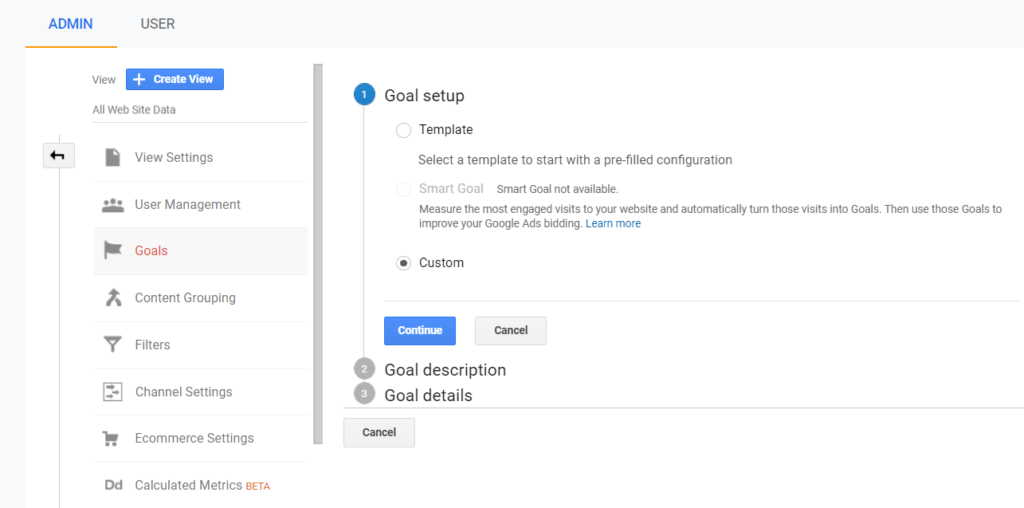Expand step 3 Goal details
Viewport: 1024px width, 508px height.
pyautogui.click(x=428, y=395)
